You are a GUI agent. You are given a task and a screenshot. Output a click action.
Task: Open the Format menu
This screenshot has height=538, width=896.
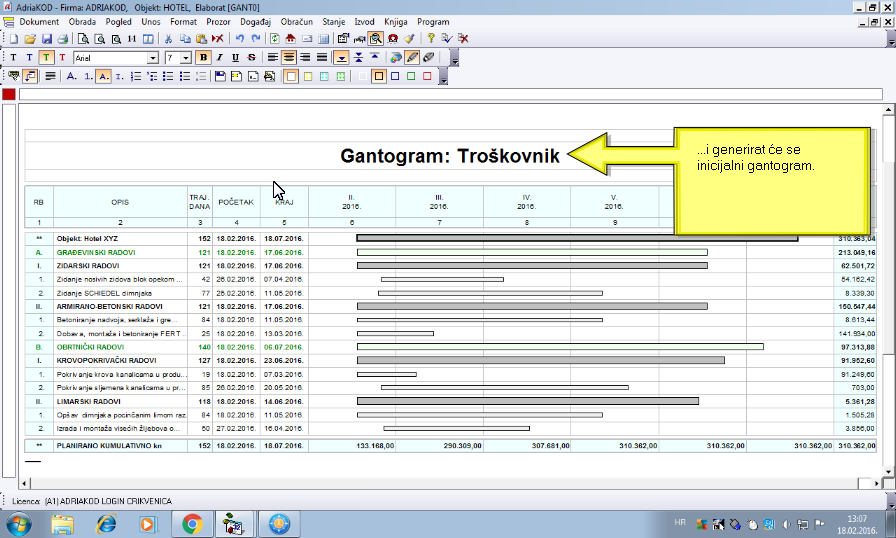point(183,22)
